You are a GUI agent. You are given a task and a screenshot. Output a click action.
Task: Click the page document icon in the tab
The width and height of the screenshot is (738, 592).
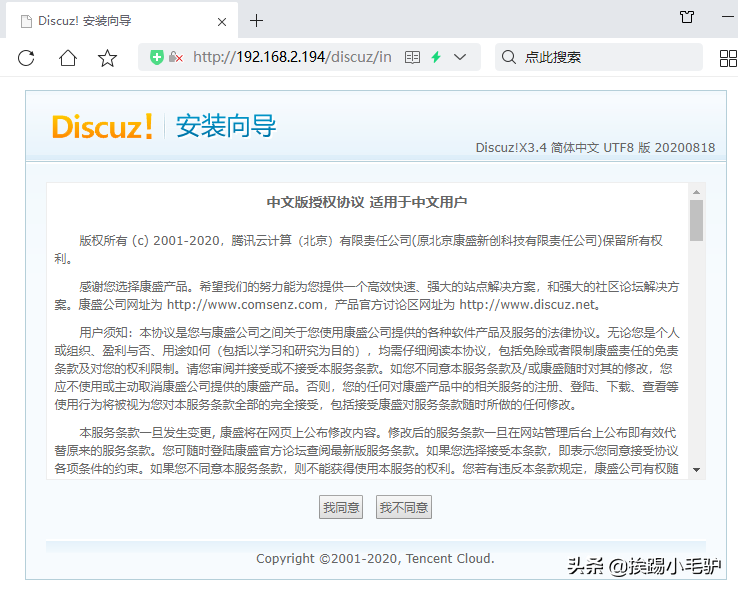coord(27,21)
